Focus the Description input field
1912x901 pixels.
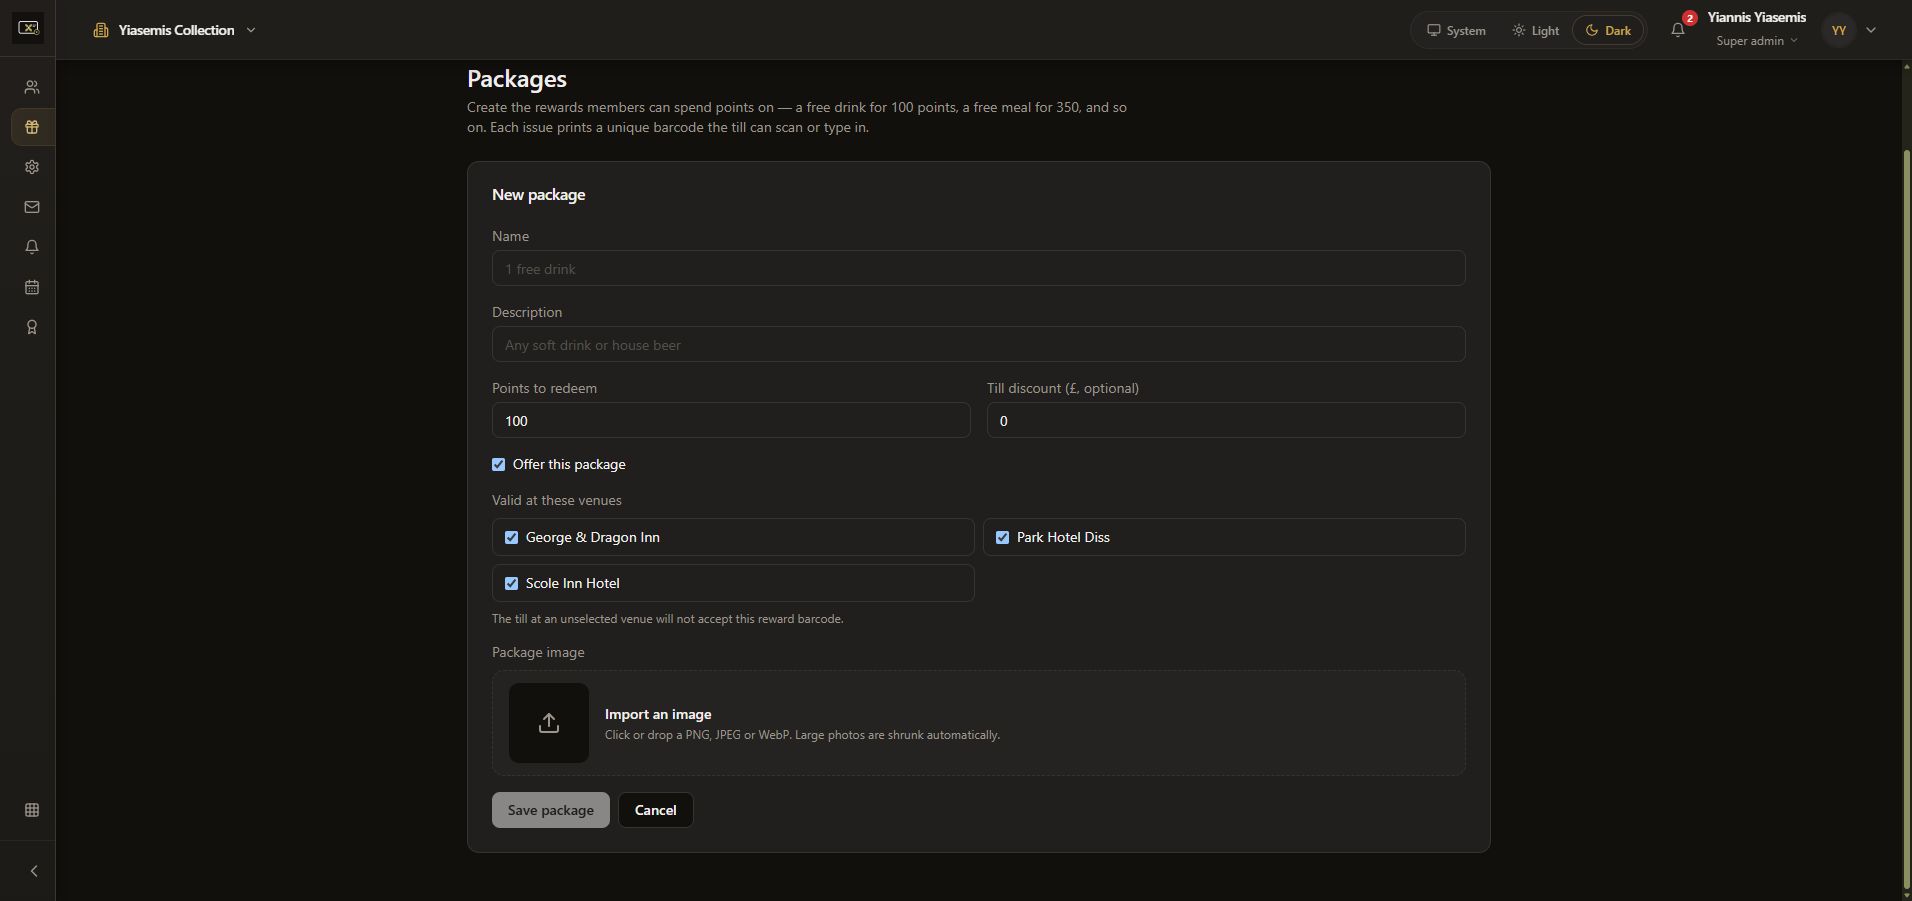(979, 344)
